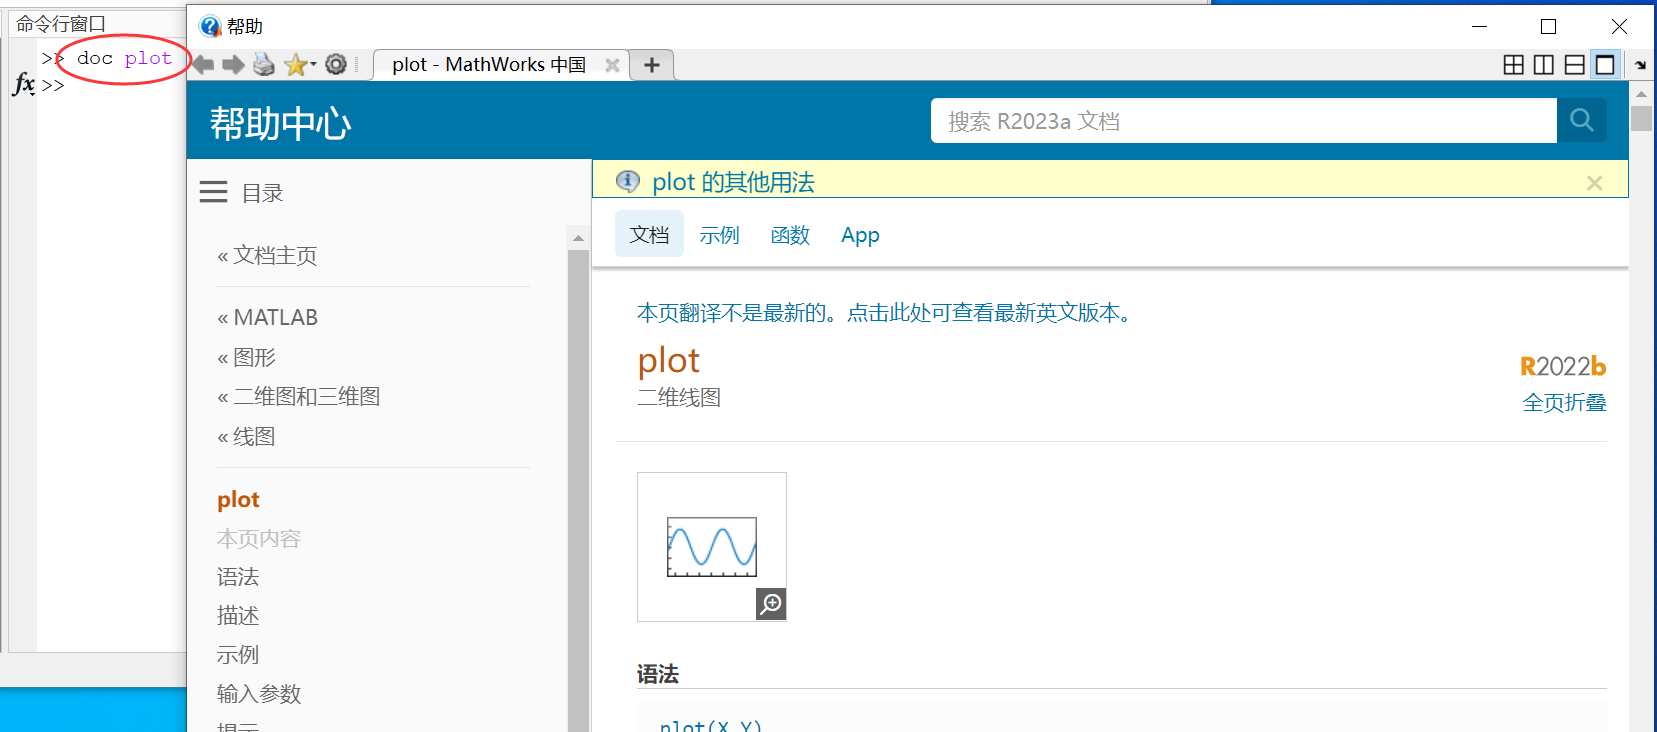Split help tabs left and right
This screenshot has width=1657, height=732.
pos(1544,65)
